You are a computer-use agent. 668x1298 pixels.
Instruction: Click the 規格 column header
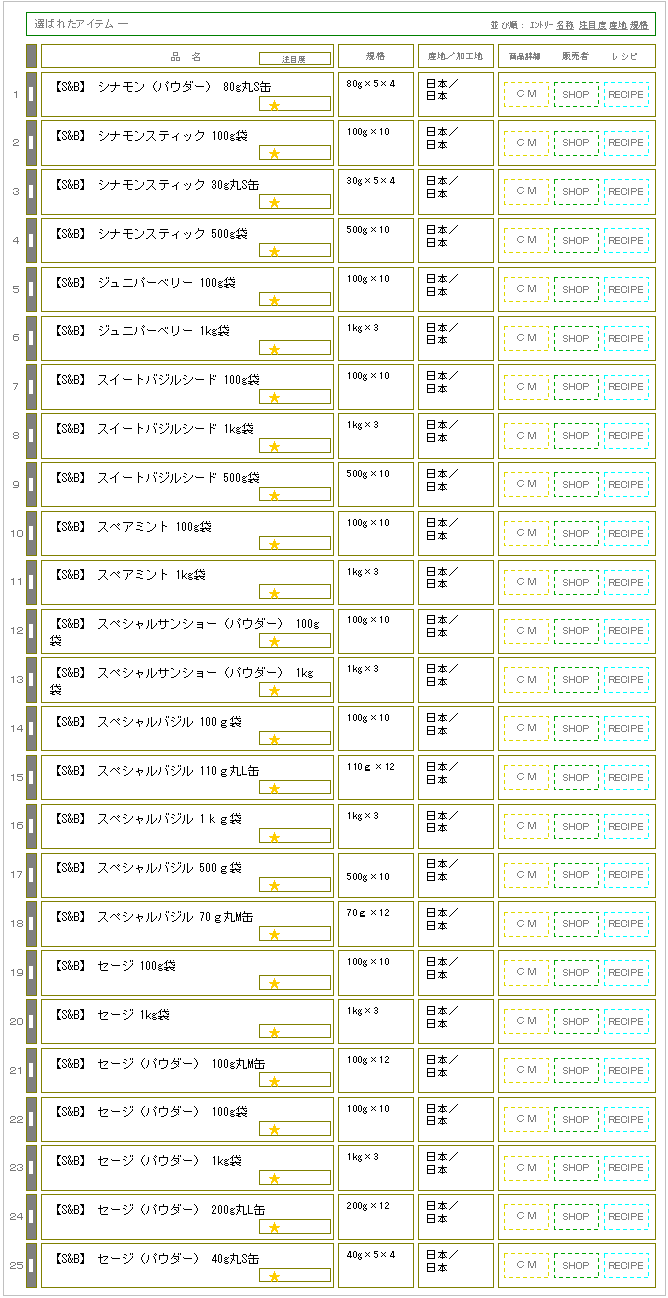point(375,57)
